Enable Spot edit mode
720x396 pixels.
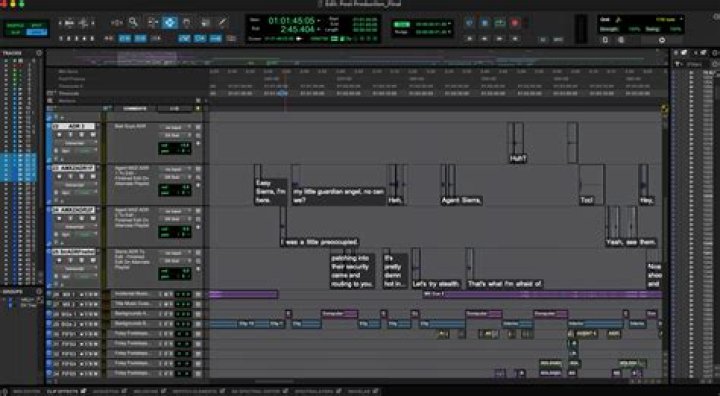36,25
